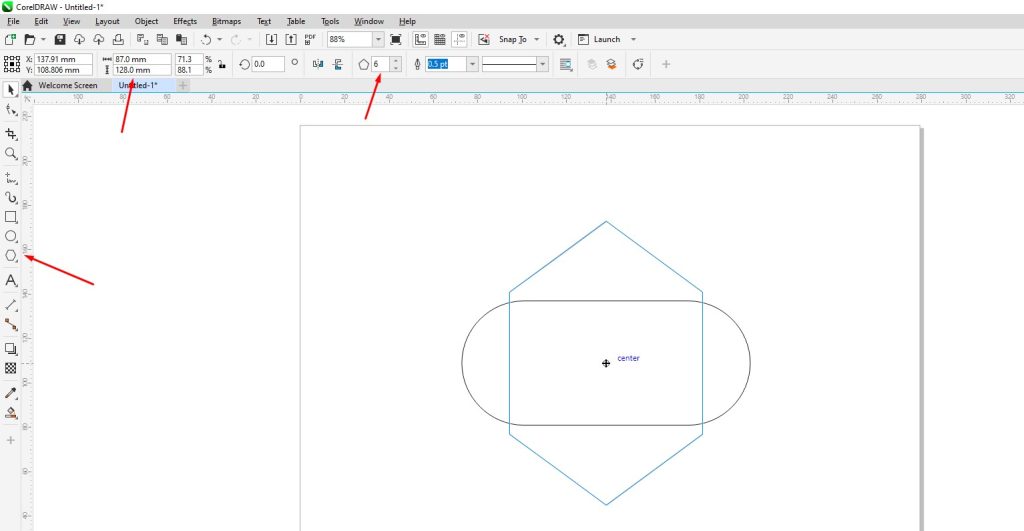Add new document tab with plus

(183, 86)
